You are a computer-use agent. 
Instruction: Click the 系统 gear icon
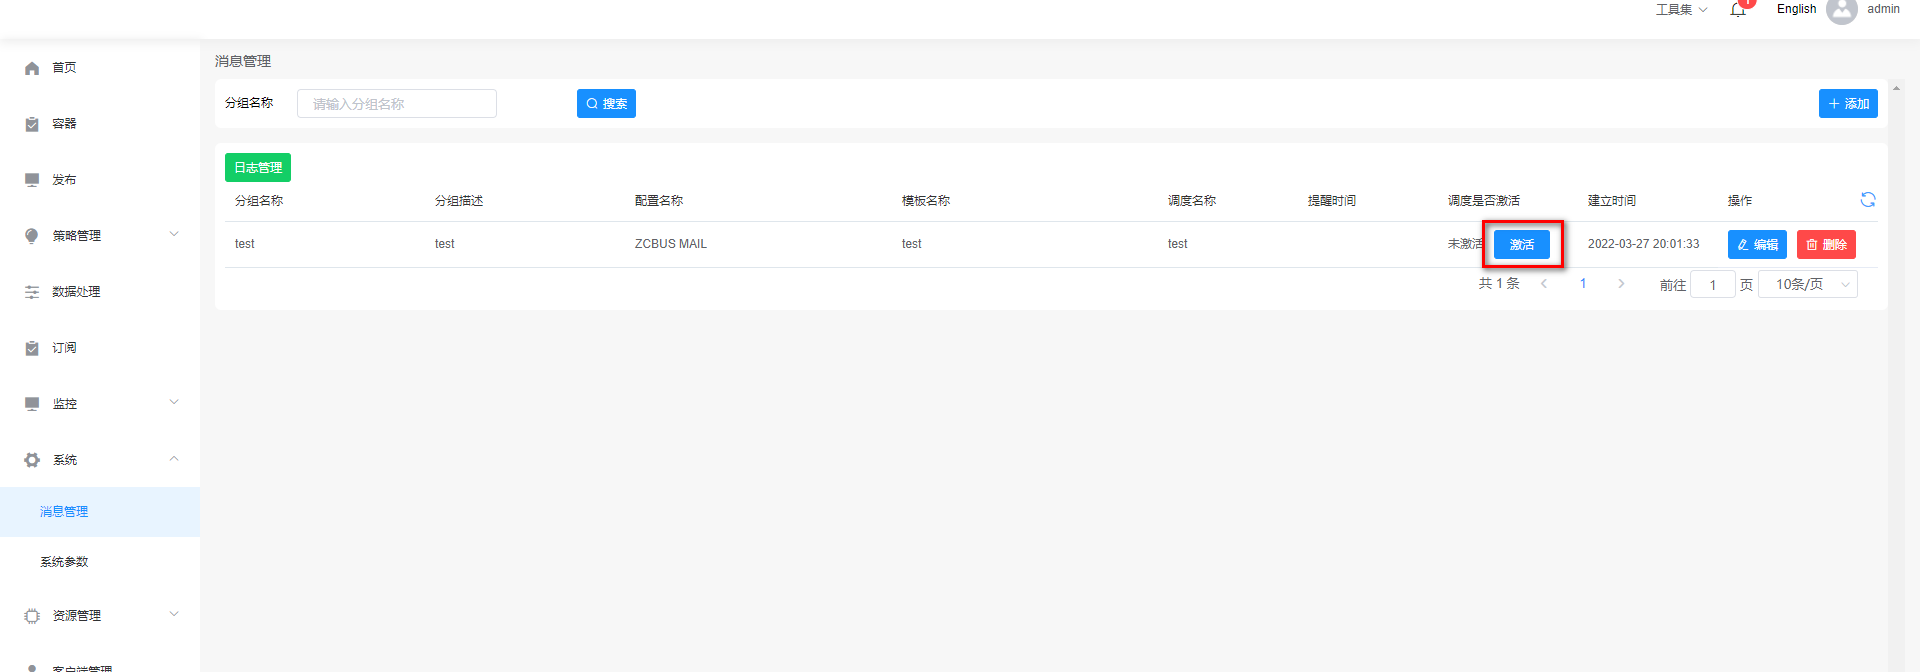point(32,460)
